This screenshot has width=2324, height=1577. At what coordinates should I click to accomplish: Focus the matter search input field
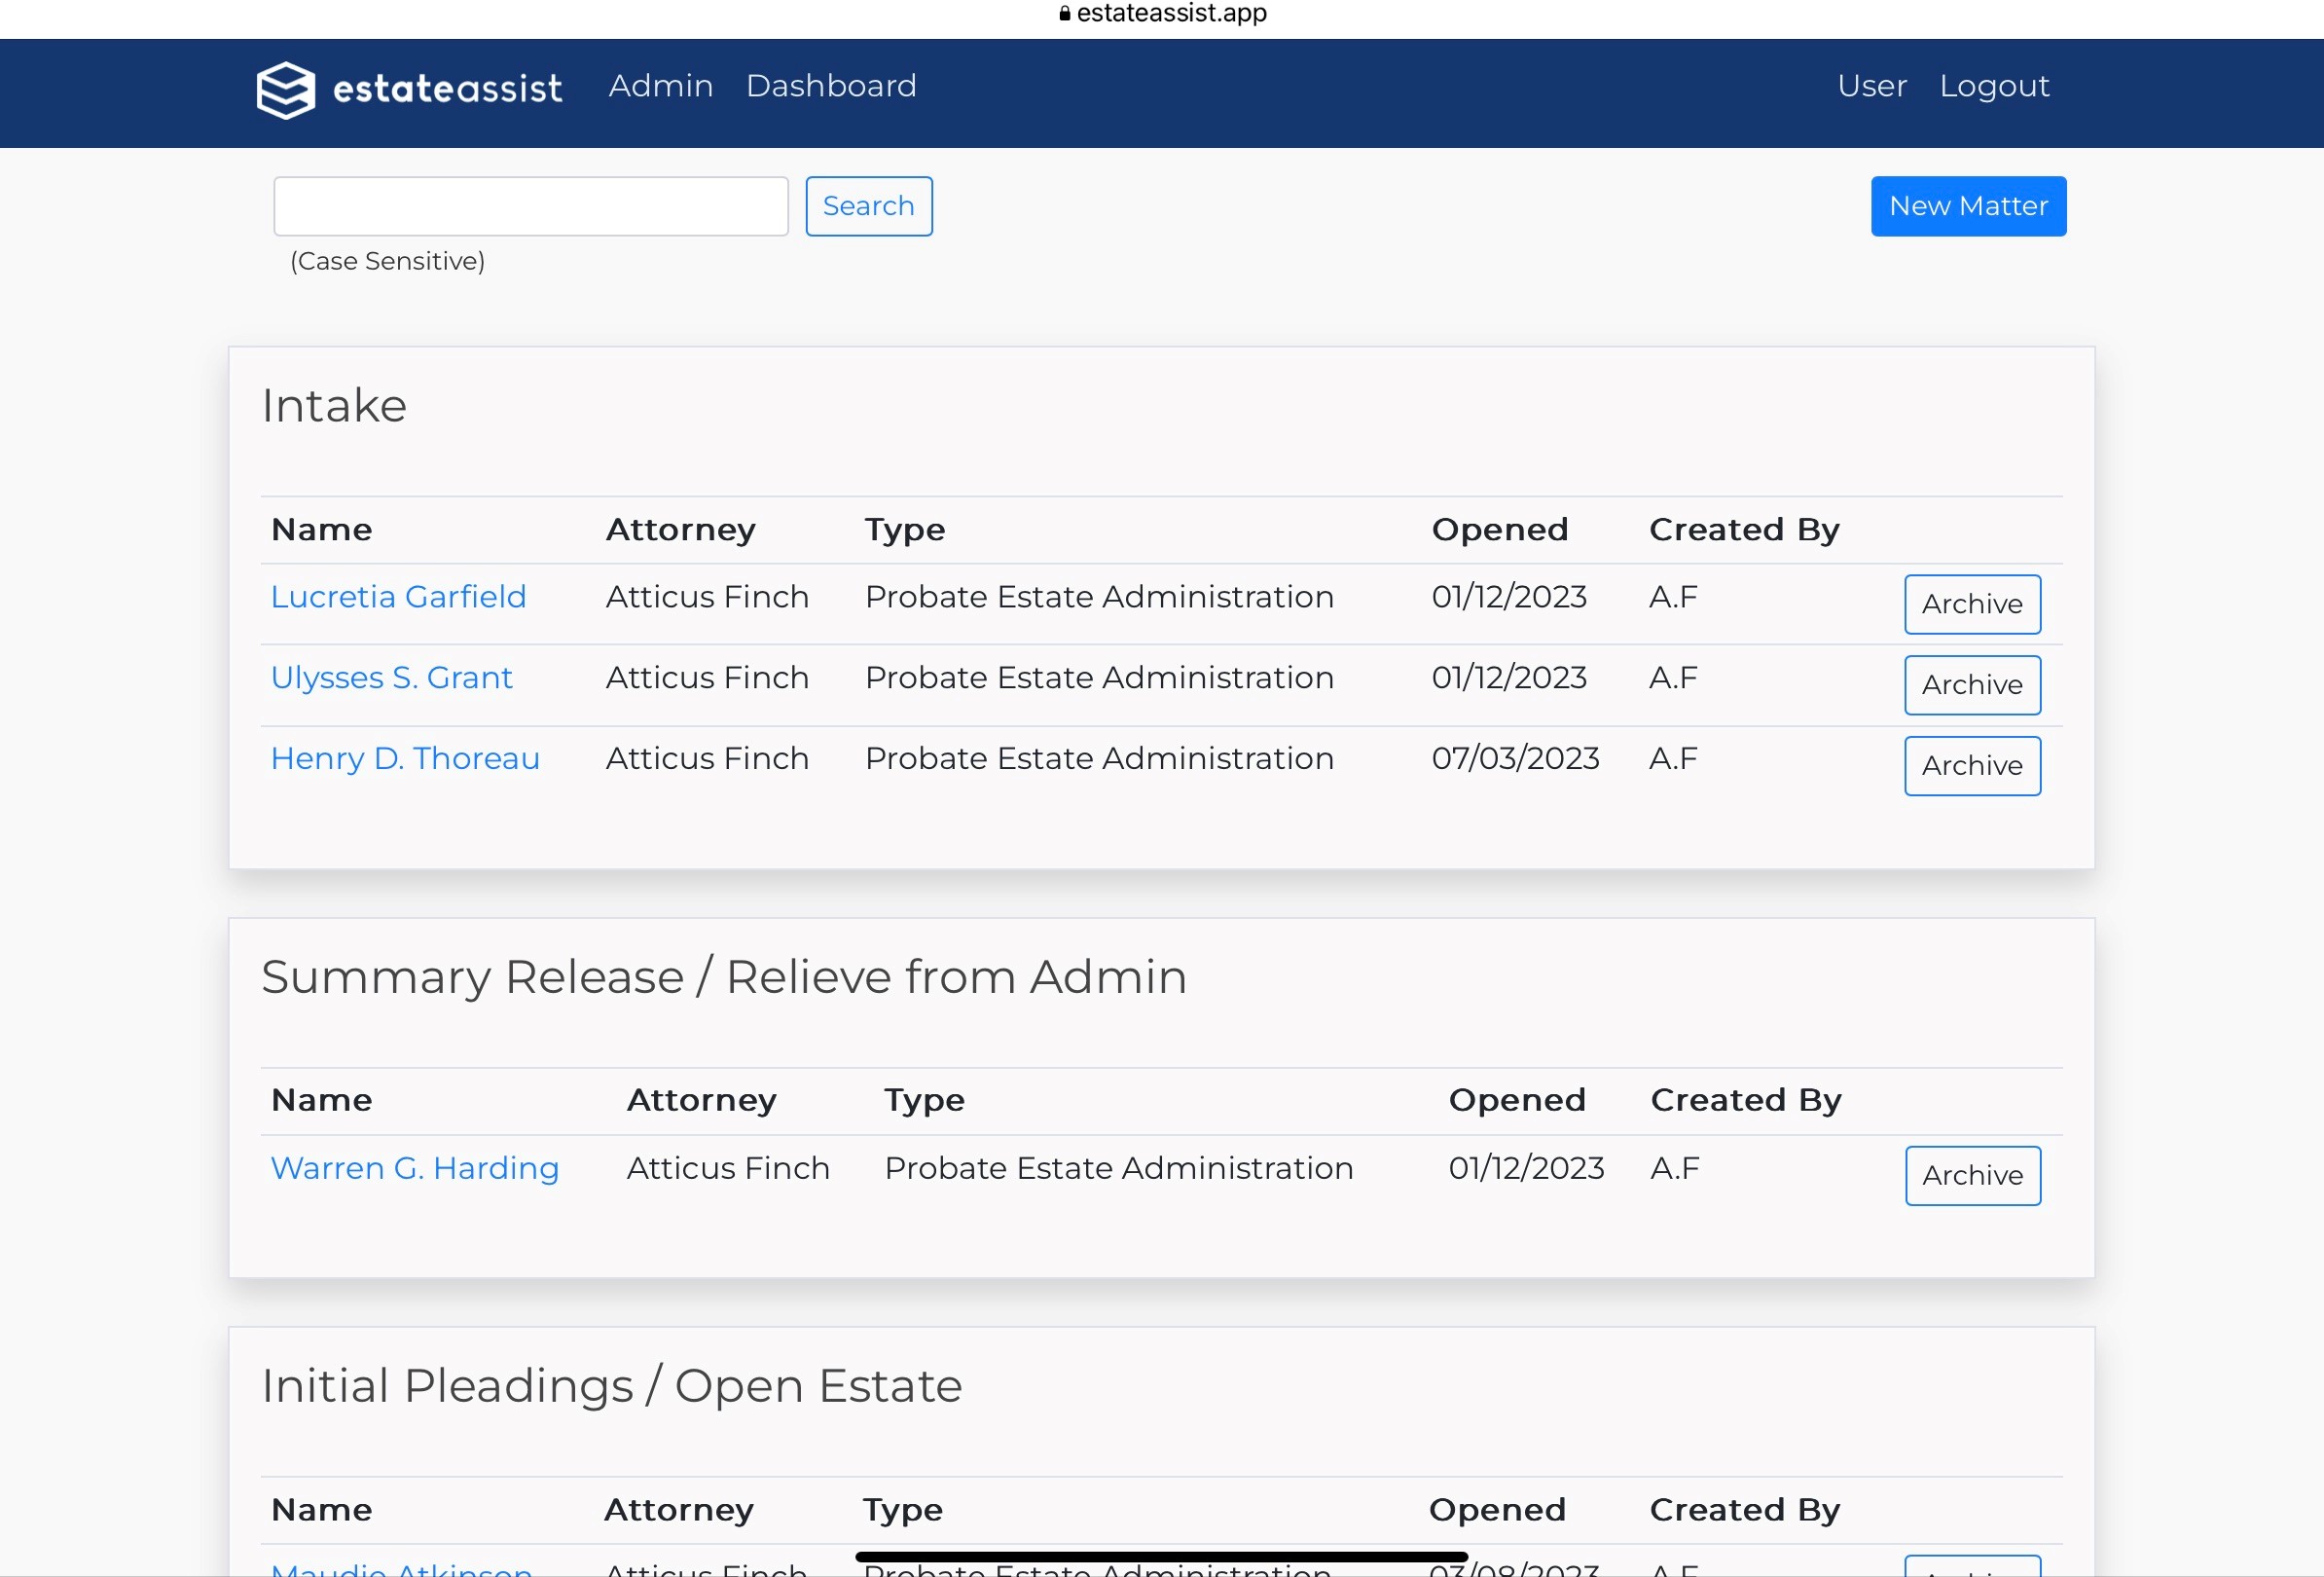click(531, 206)
